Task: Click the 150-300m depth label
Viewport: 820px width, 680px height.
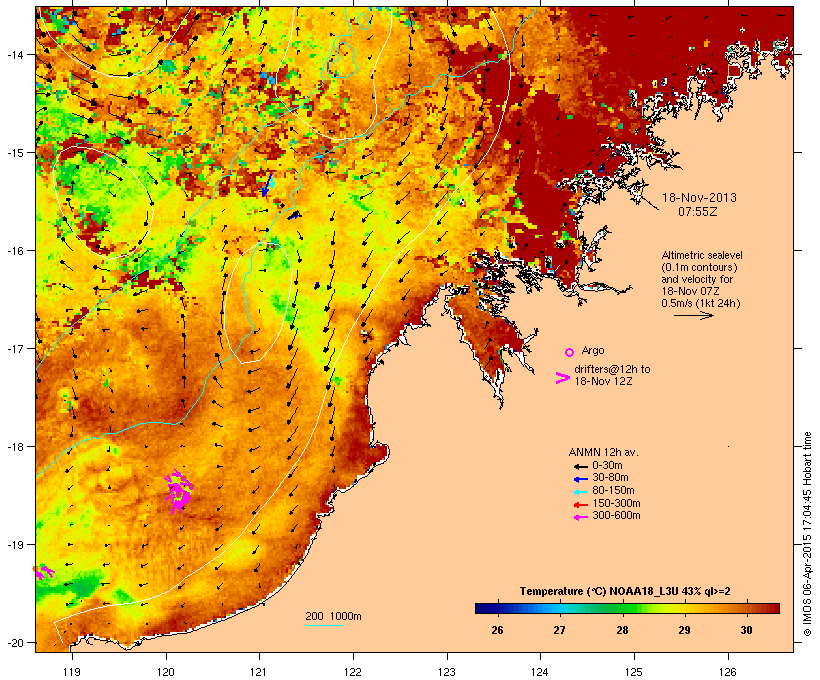Action: click(616, 503)
